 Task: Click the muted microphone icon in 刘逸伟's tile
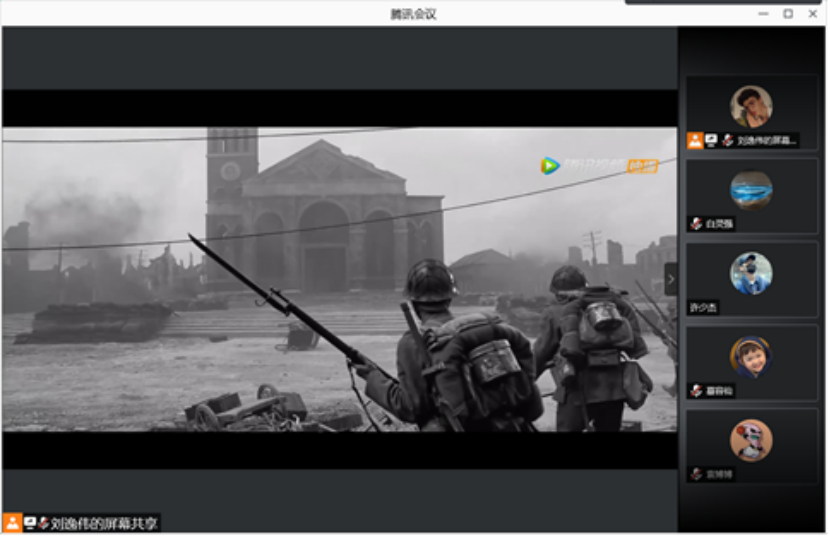tap(727, 141)
